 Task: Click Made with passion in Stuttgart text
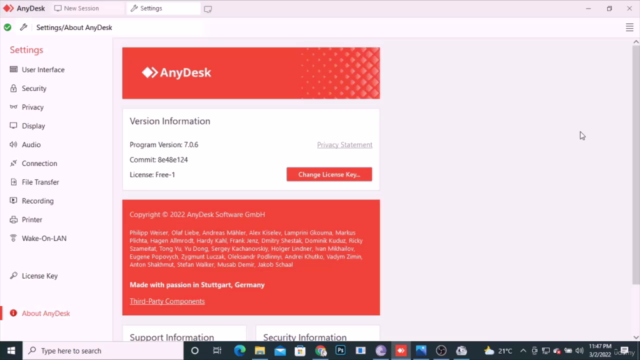[197, 285]
